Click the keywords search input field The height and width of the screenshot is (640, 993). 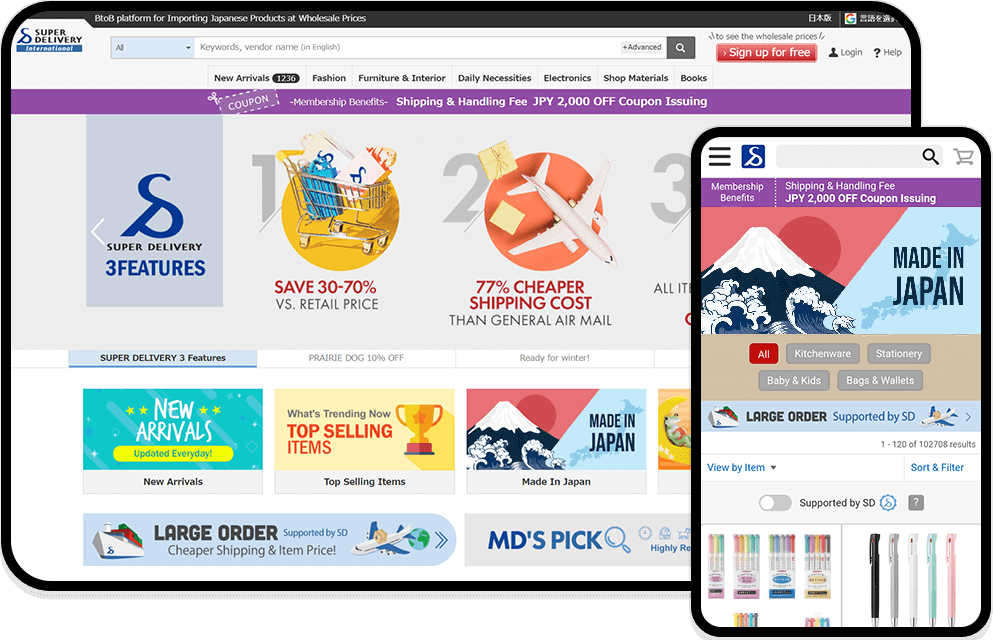tap(408, 47)
